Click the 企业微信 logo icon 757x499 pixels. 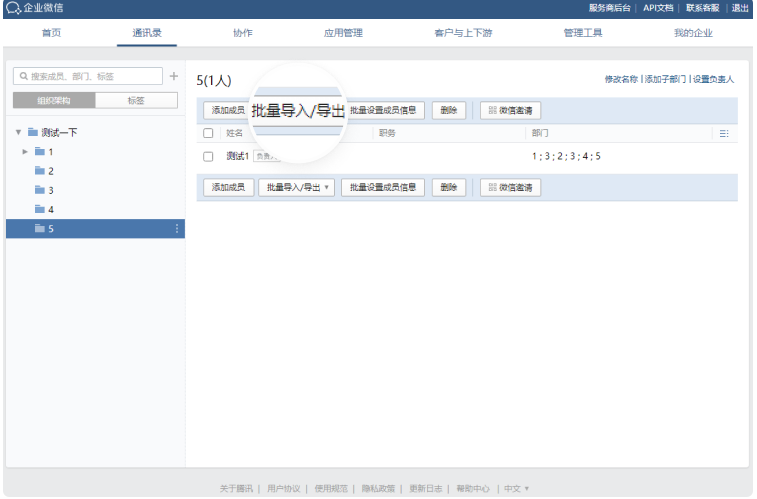click(13, 8)
